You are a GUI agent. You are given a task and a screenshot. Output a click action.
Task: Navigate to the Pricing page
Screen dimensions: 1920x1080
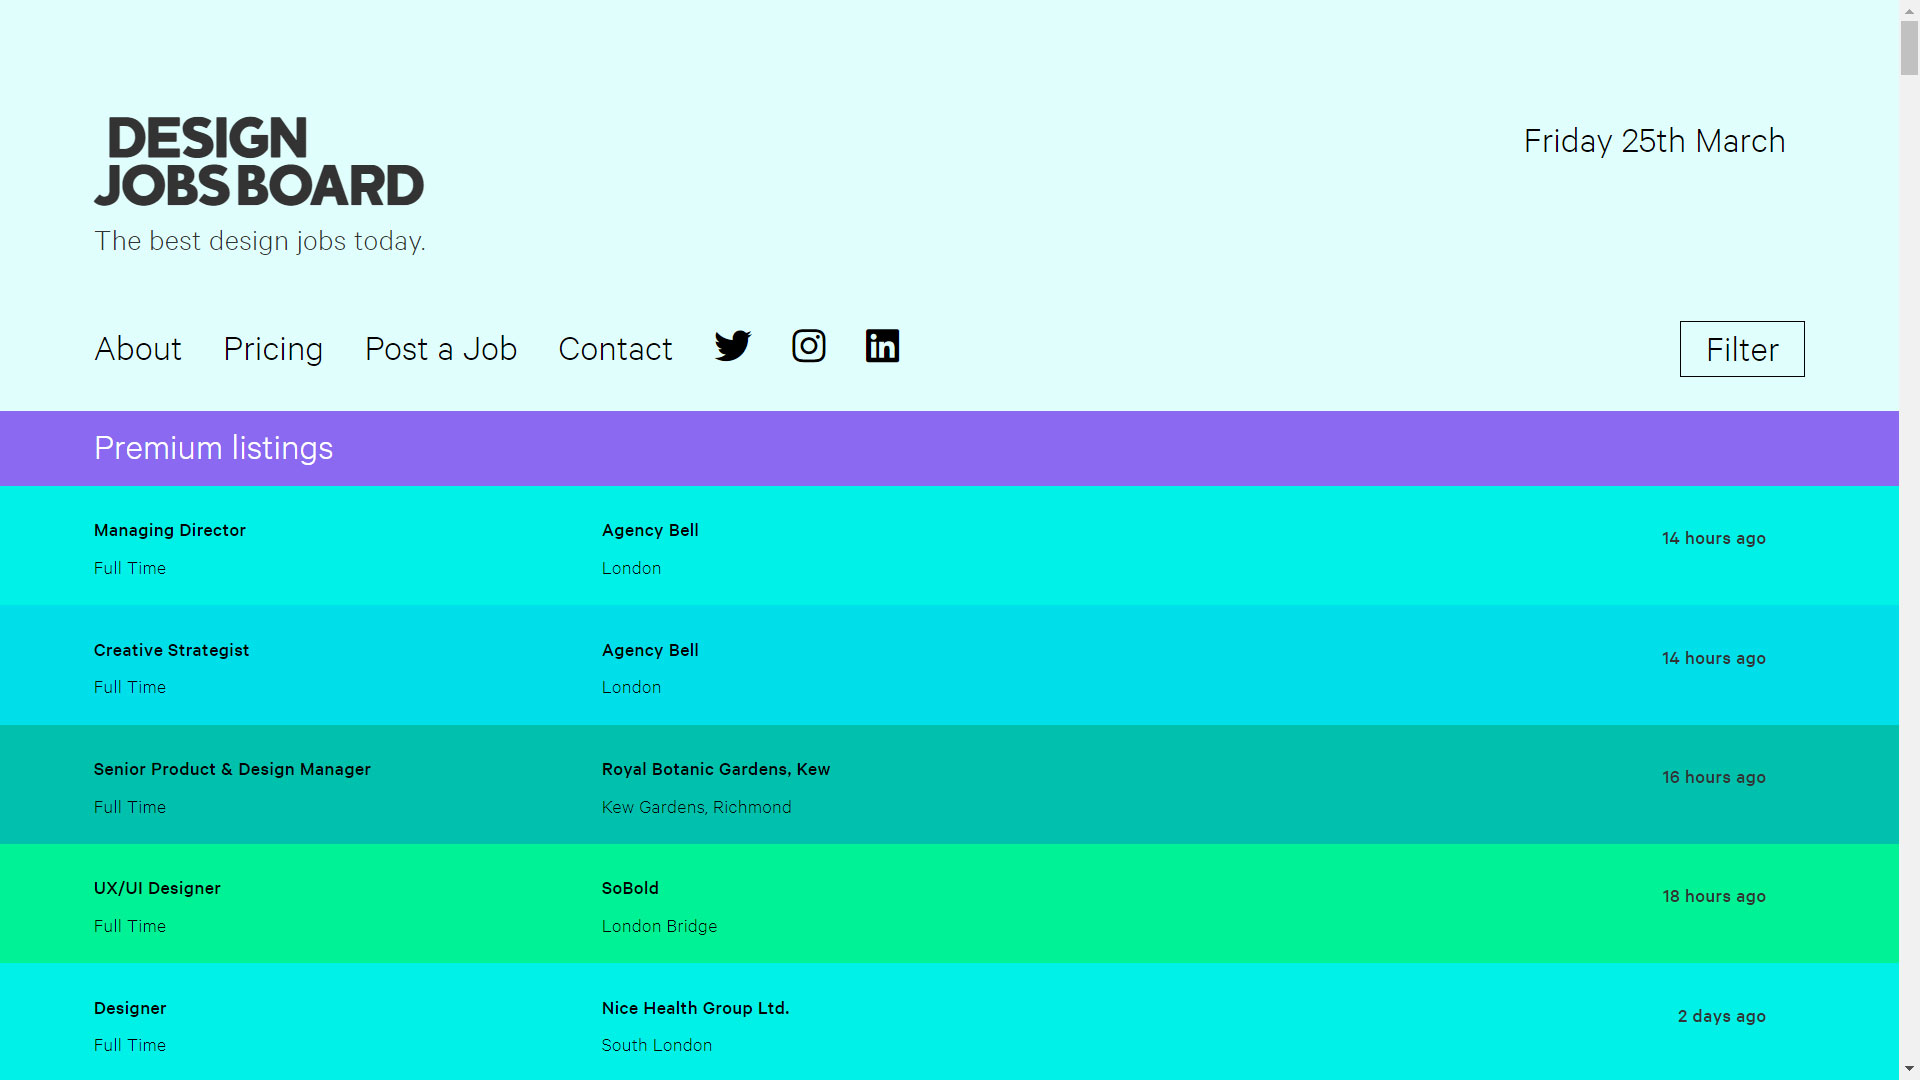pos(272,349)
